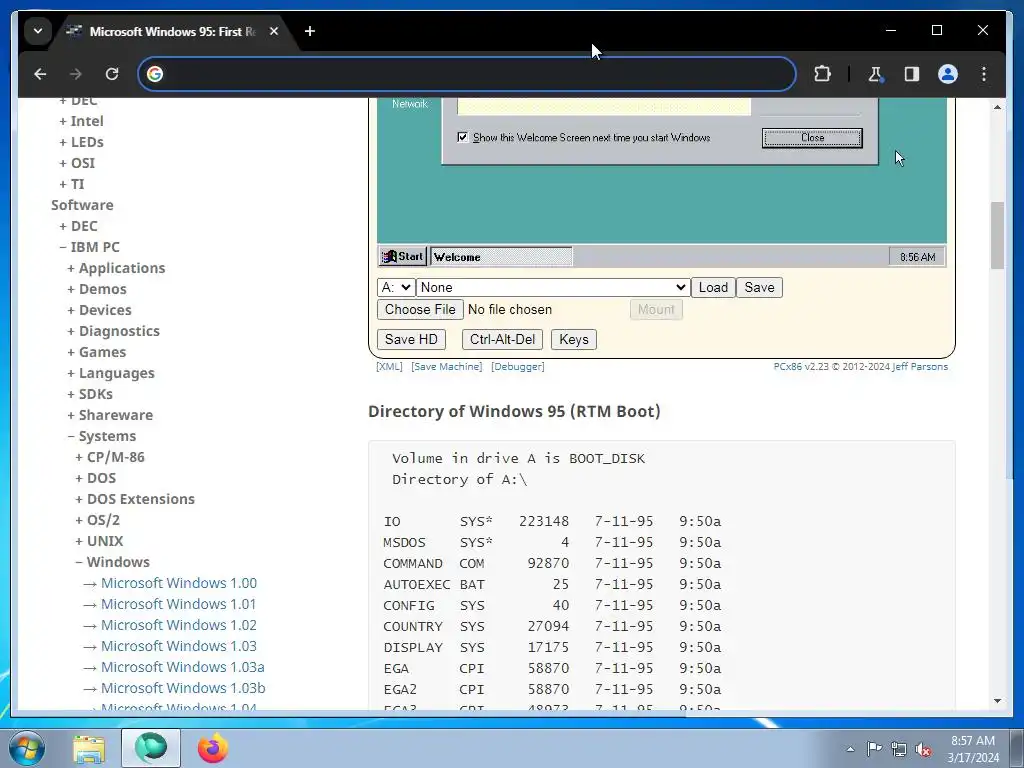Show hidden system tray icons
This screenshot has width=1024, height=768.
coord(850,749)
